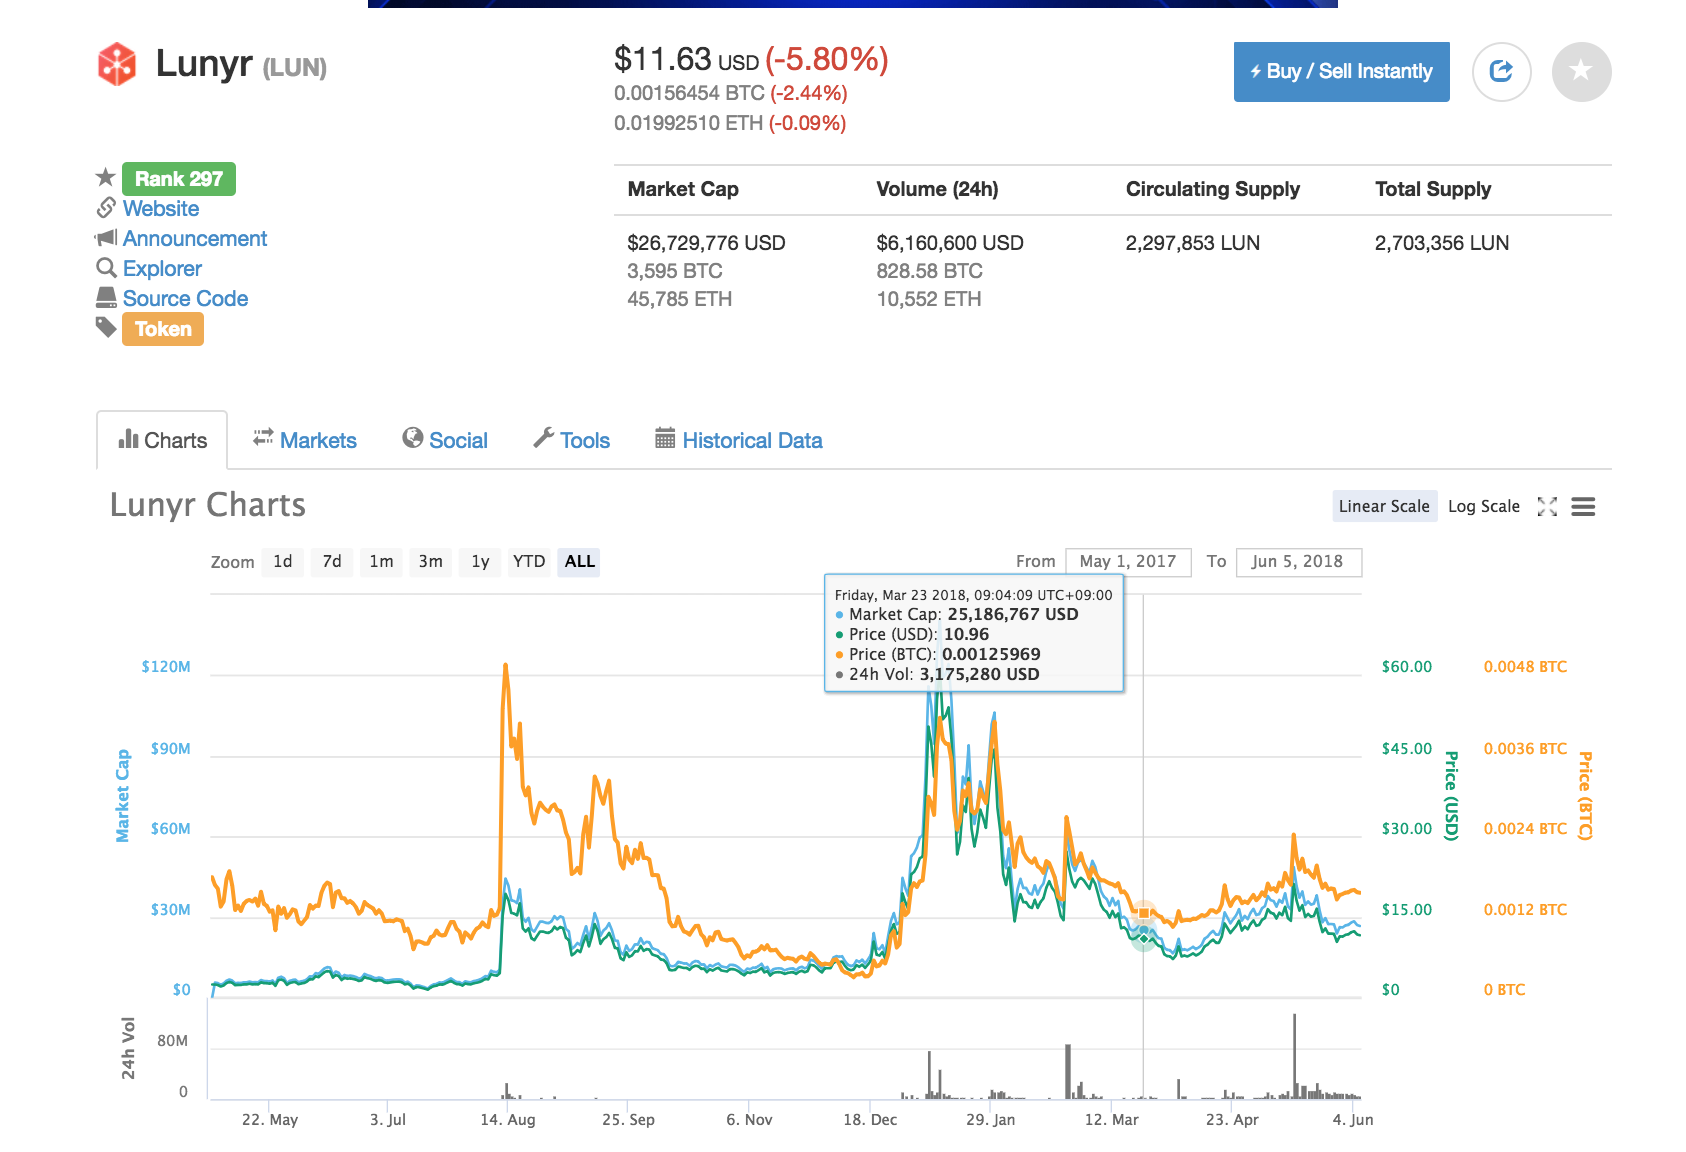Screen dimensions: 1686x1152
Task: Click the Price (USD) axis title
Action: point(1451,796)
